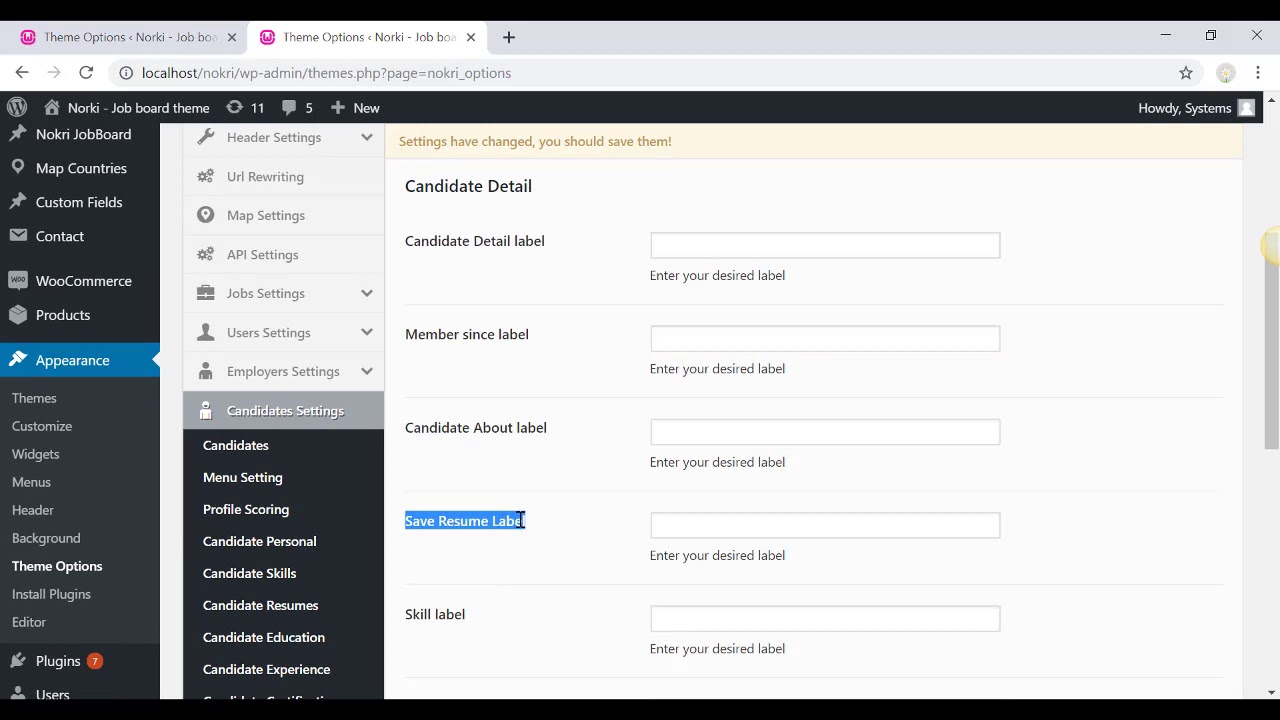The width and height of the screenshot is (1280, 720).
Task: Open a new browser tab
Action: click(x=509, y=37)
